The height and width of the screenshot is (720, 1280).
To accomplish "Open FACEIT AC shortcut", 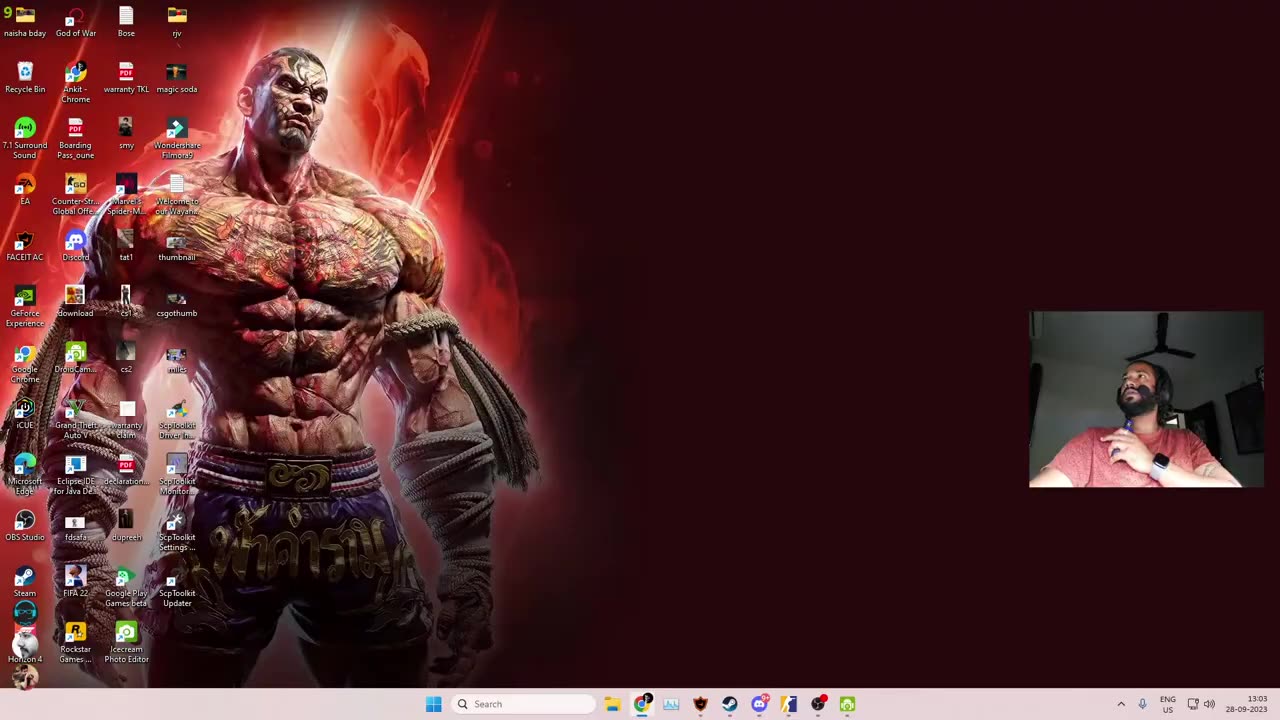I will pos(25,246).
